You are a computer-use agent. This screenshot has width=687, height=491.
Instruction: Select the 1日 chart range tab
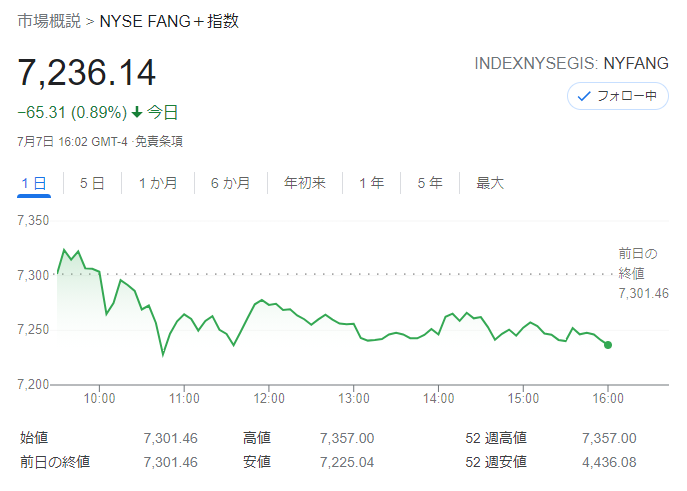tap(34, 183)
